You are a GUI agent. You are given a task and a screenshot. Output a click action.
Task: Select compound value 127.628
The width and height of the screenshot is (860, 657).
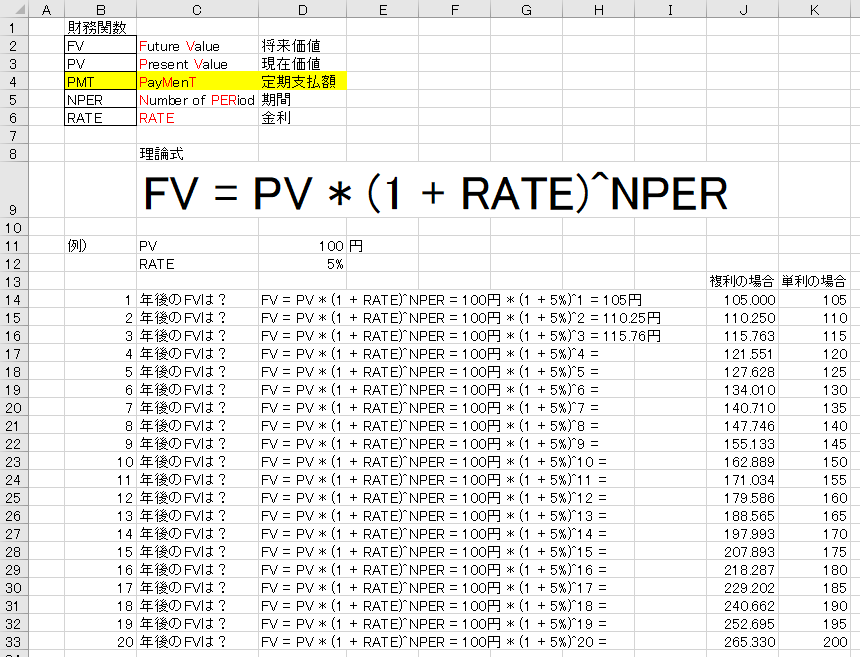742,372
